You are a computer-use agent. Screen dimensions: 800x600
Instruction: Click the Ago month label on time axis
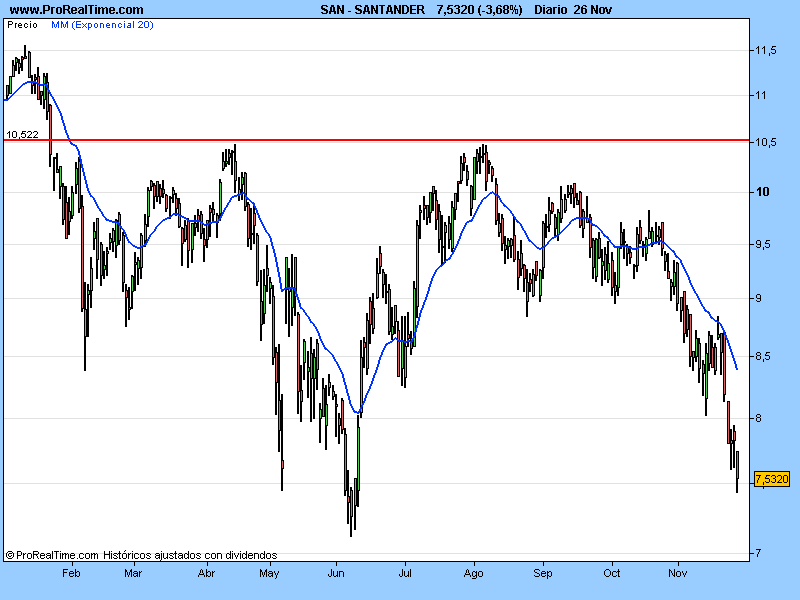[473, 573]
